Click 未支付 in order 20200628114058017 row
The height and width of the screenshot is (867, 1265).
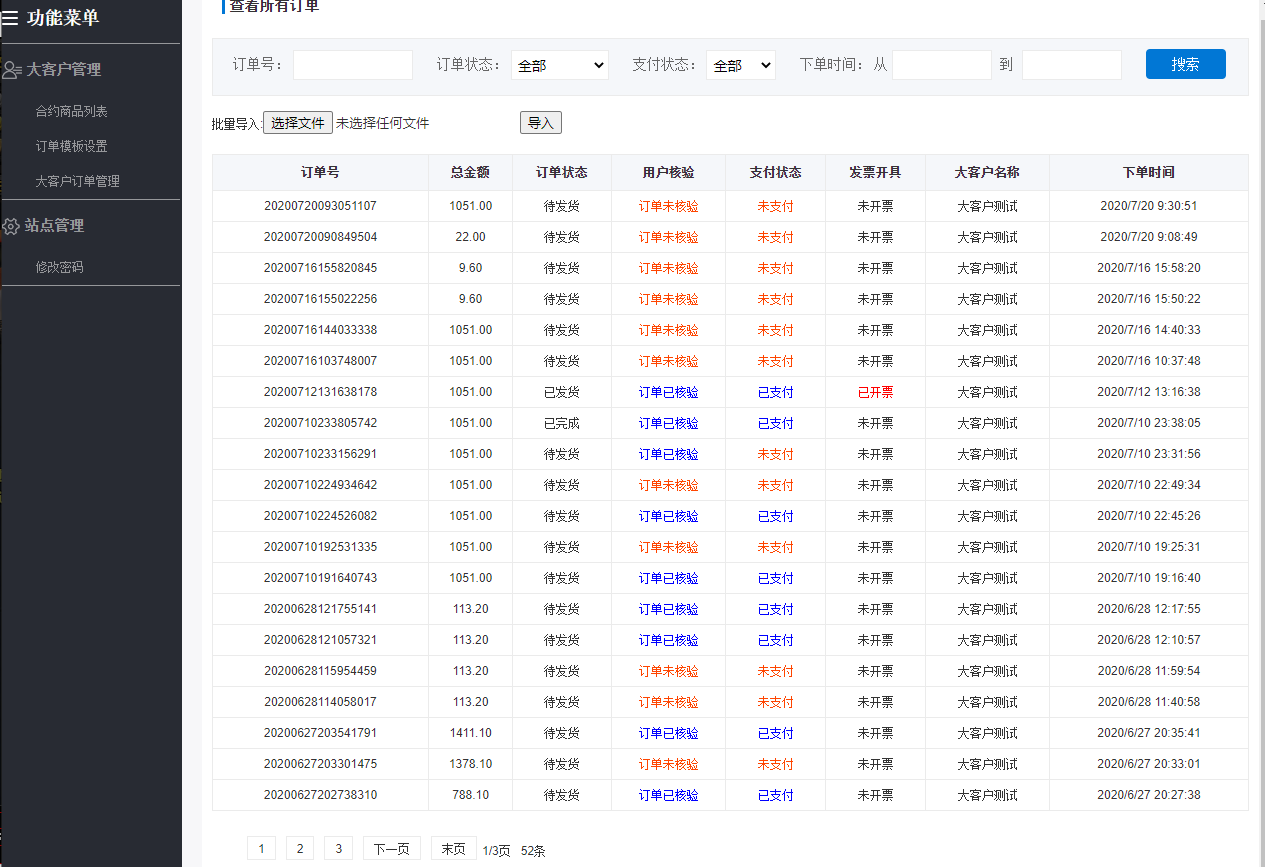pos(775,702)
